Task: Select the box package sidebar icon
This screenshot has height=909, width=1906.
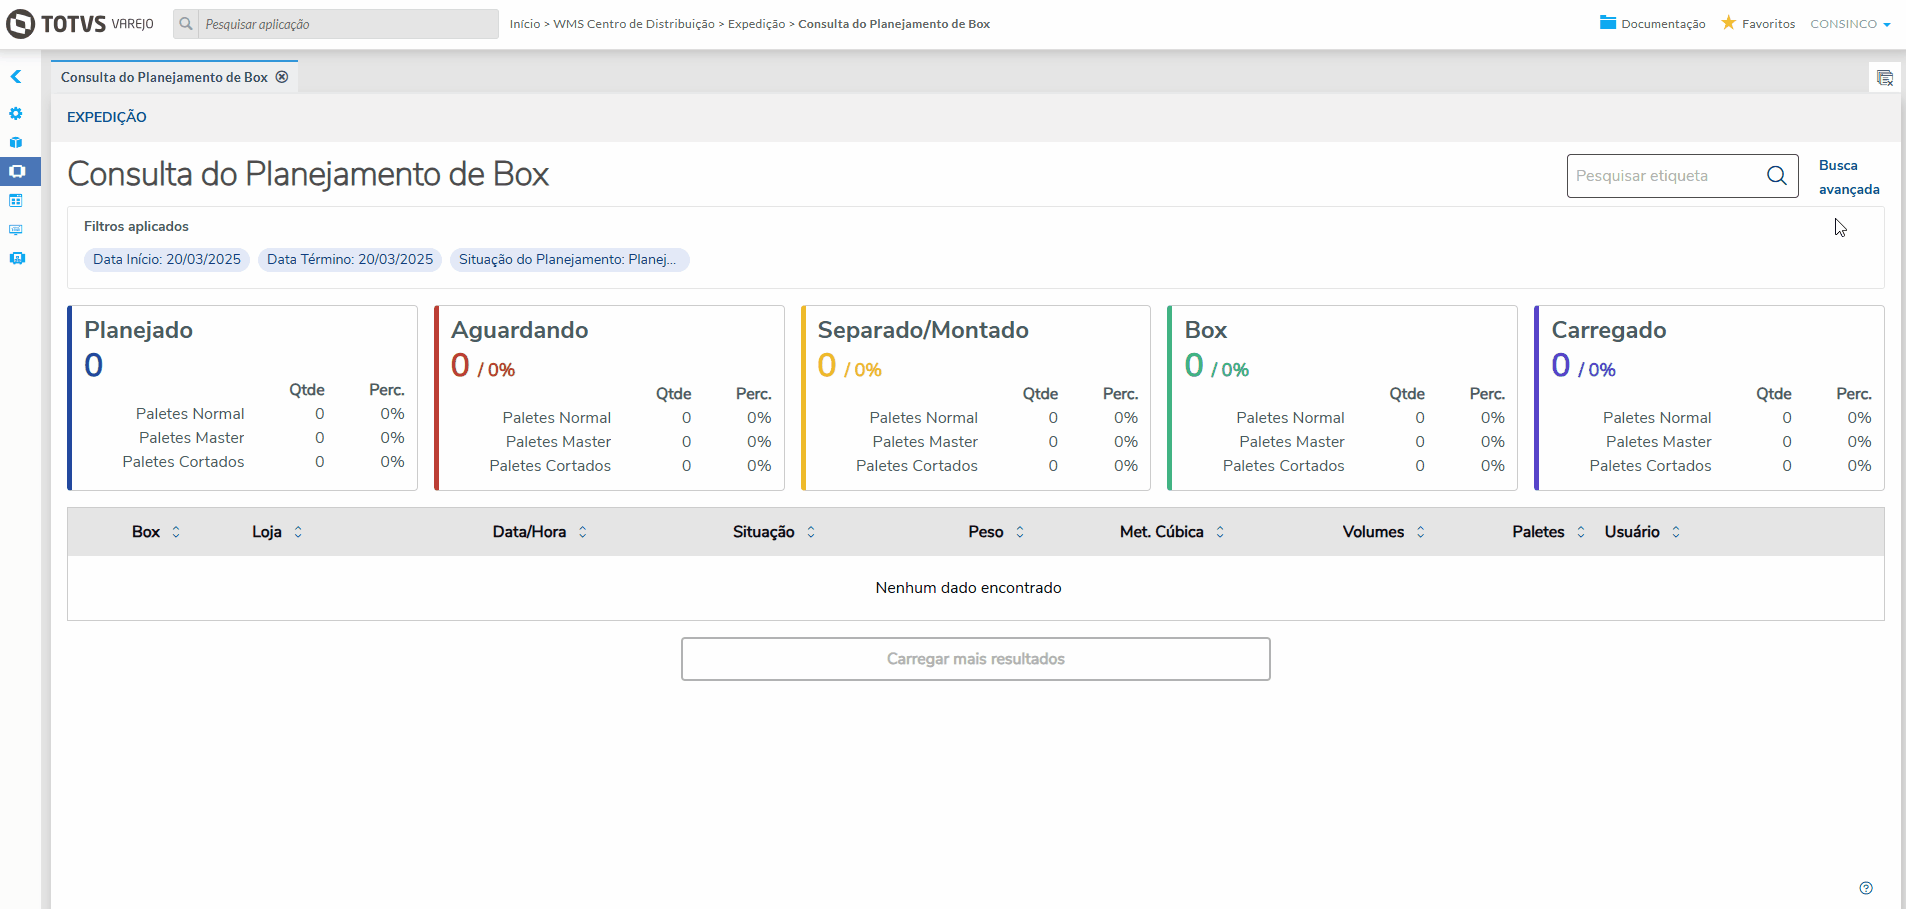Action: click(16, 142)
